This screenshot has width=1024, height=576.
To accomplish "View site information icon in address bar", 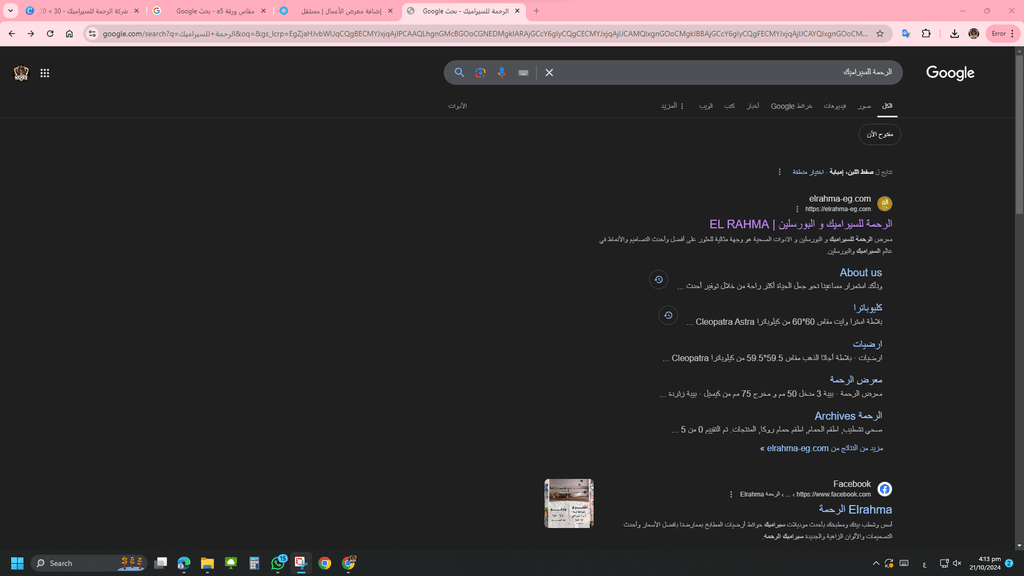I will tap(92, 33).
